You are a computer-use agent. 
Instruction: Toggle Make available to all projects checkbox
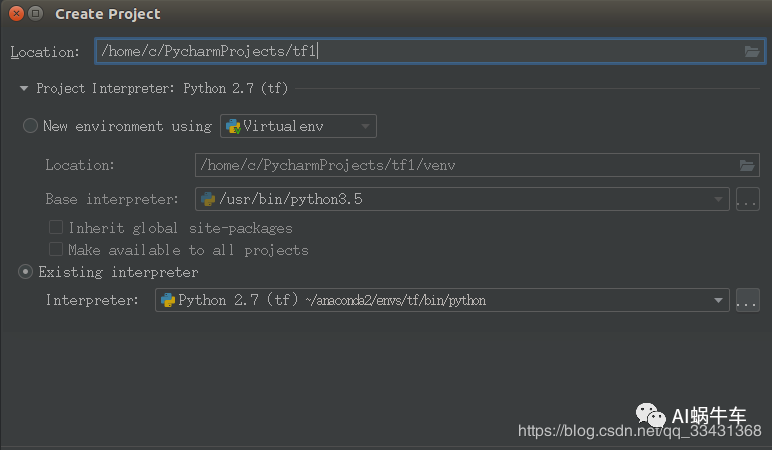click(x=56, y=249)
